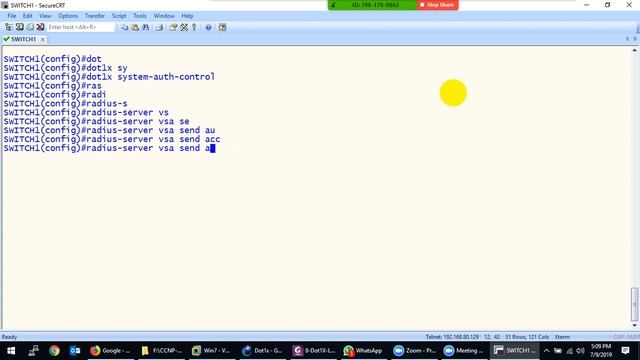
Task: Switch to Firefox Google taskbar window
Action: (110, 351)
